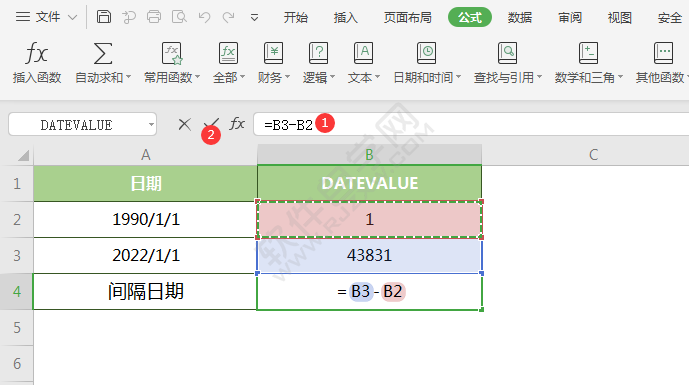Image resolution: width=689 pixels, height=385 pixels.
Task: Open the 常用函数 icon
Action: [x=172, y=53]
